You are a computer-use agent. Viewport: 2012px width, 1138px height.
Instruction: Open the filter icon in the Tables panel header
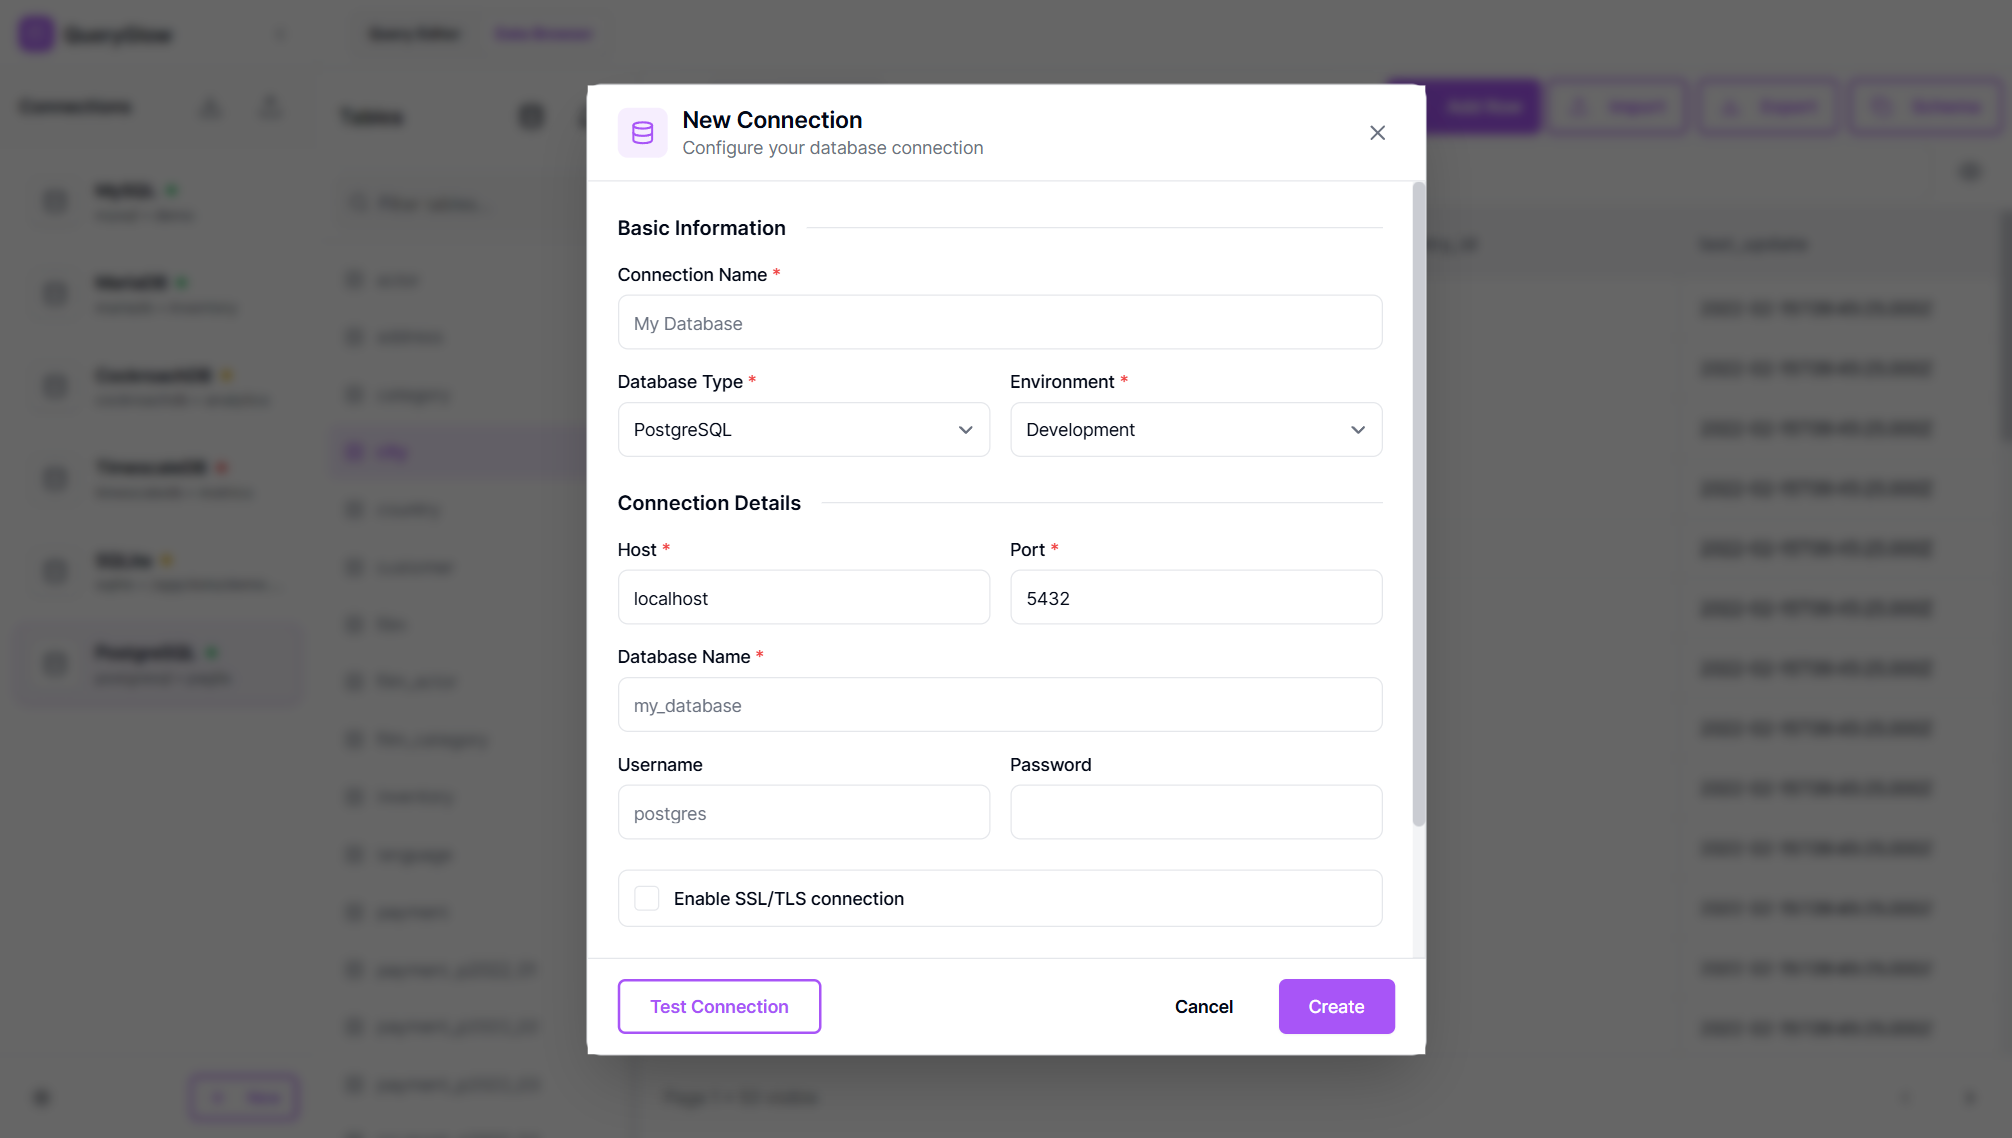click(x=530, y=116)
